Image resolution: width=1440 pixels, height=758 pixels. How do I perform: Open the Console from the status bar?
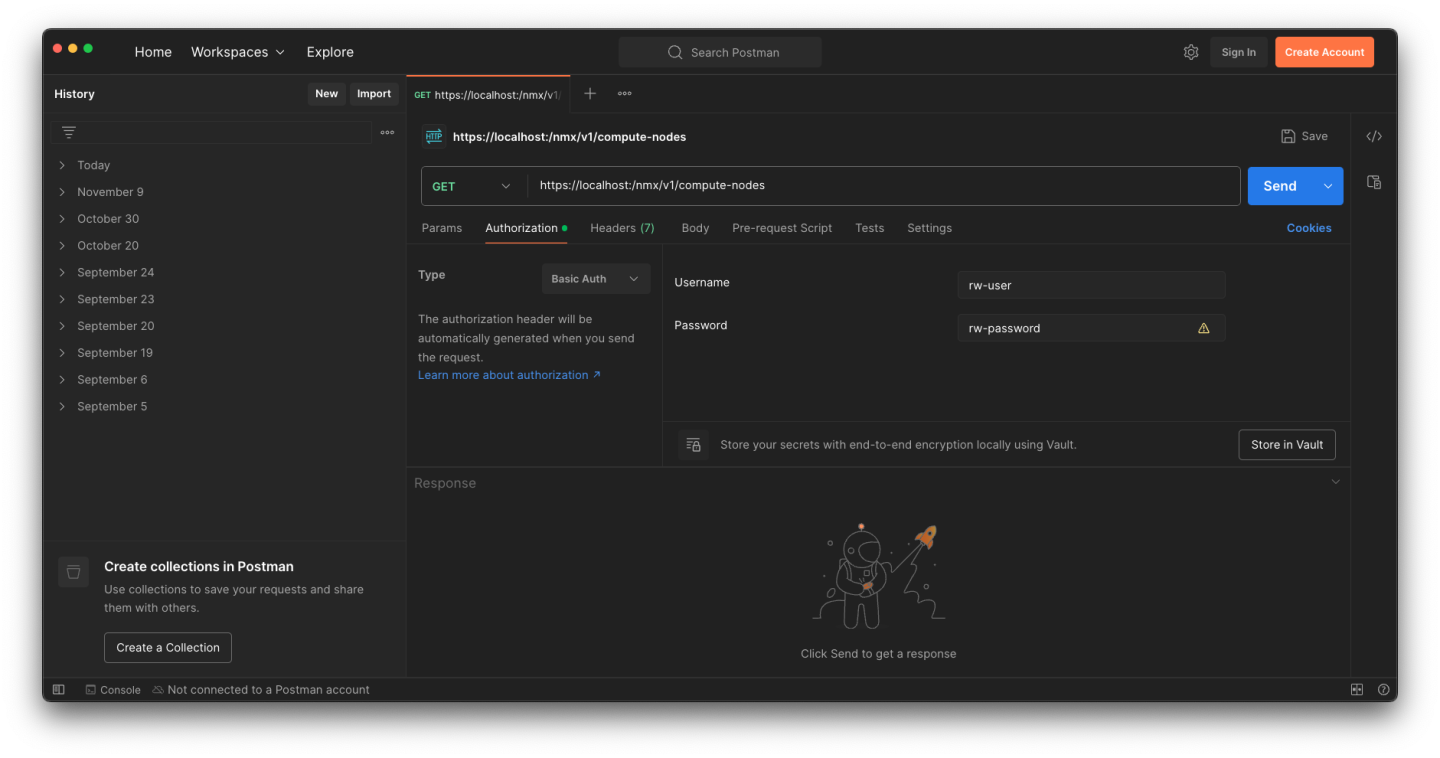112,689
